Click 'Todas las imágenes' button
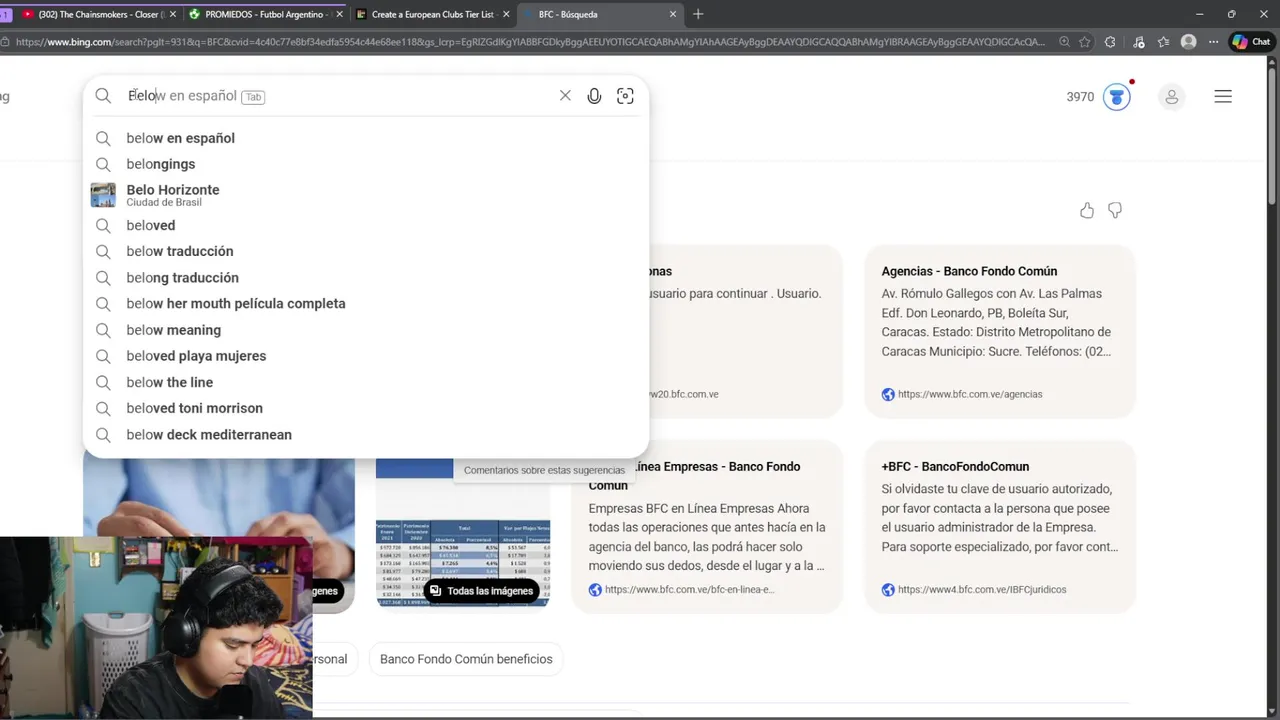The image size is (1280, 720). point(481,591)
